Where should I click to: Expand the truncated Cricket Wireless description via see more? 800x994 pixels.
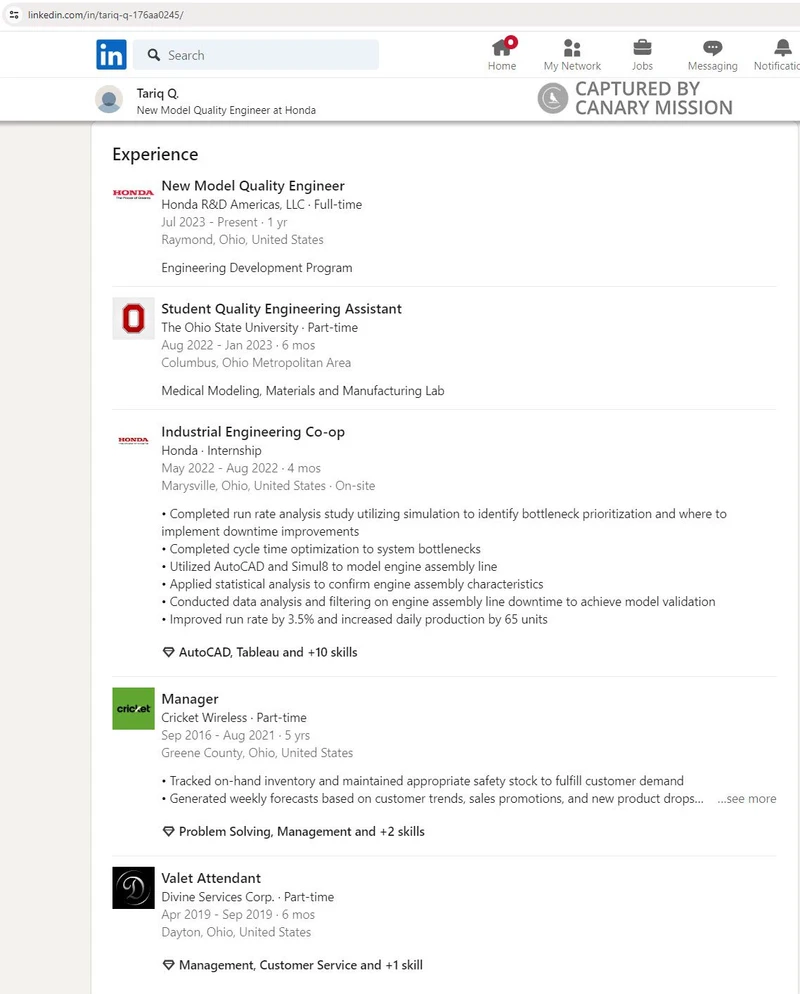746,798
